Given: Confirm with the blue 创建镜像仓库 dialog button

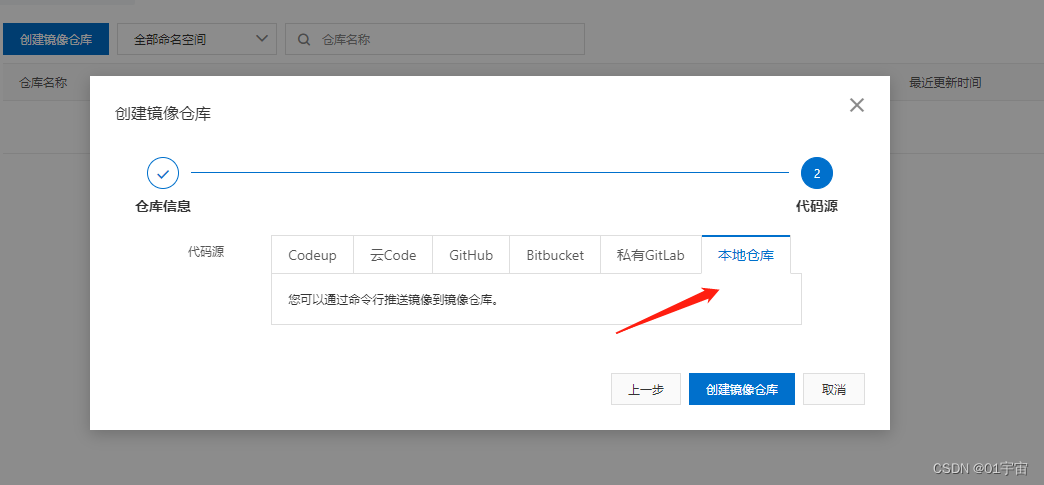Looking at the screenshot, I should [x=742, y=389].
